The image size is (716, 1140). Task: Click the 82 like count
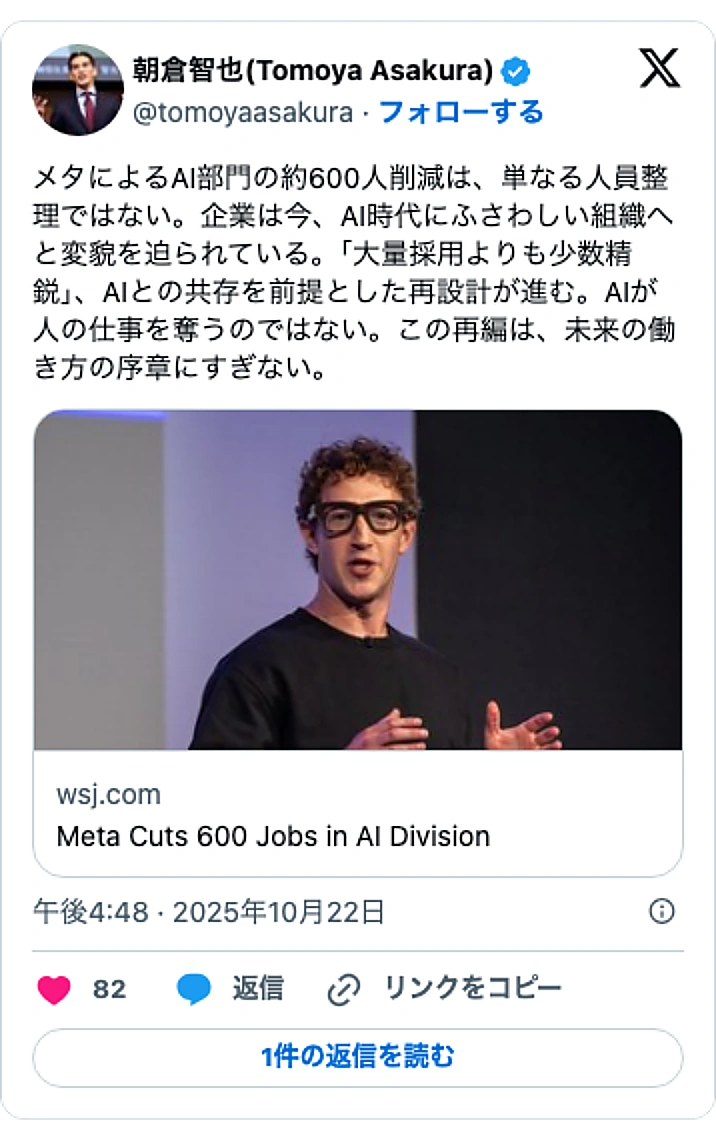109,990
